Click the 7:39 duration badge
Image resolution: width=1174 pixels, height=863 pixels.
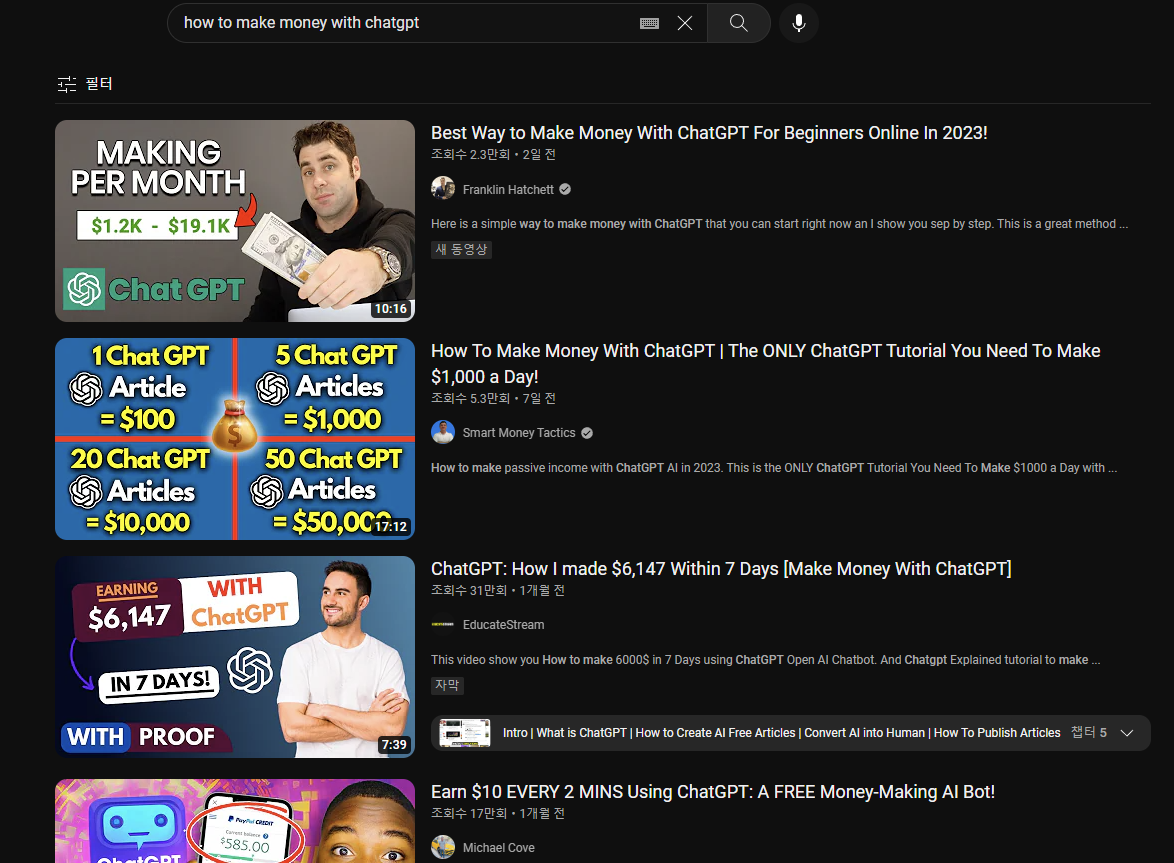(x=394, y=744)
